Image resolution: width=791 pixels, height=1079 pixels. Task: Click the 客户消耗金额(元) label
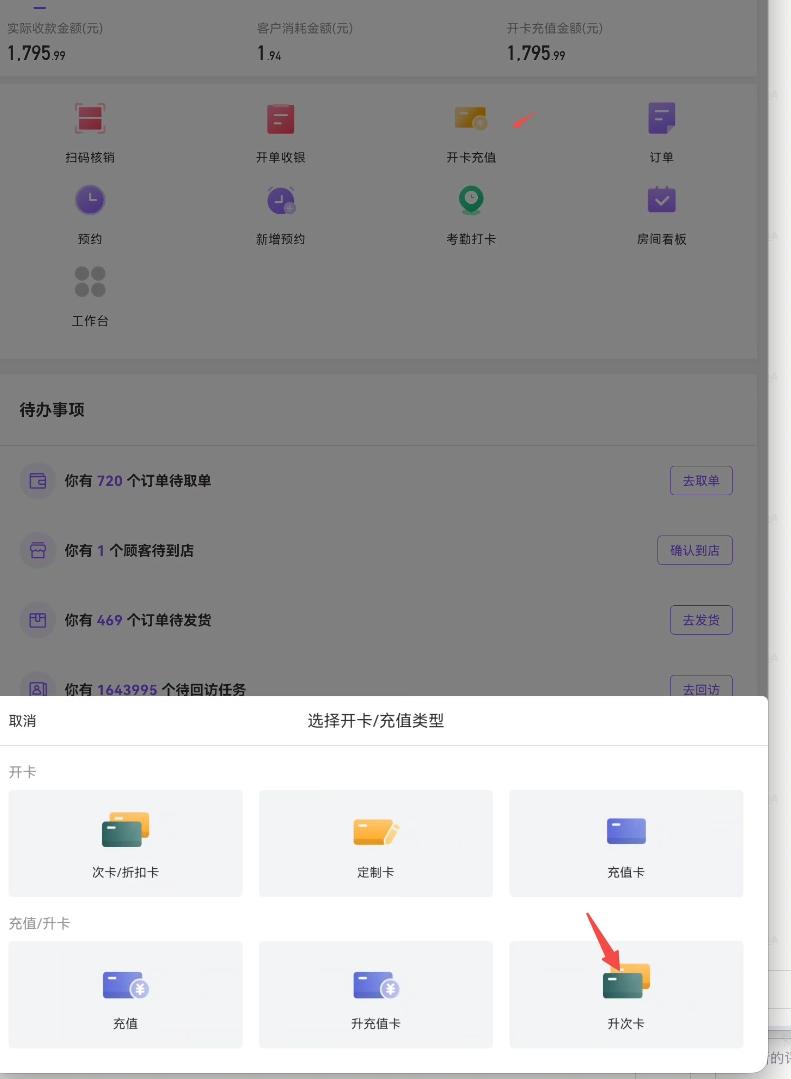pos(304,28)
